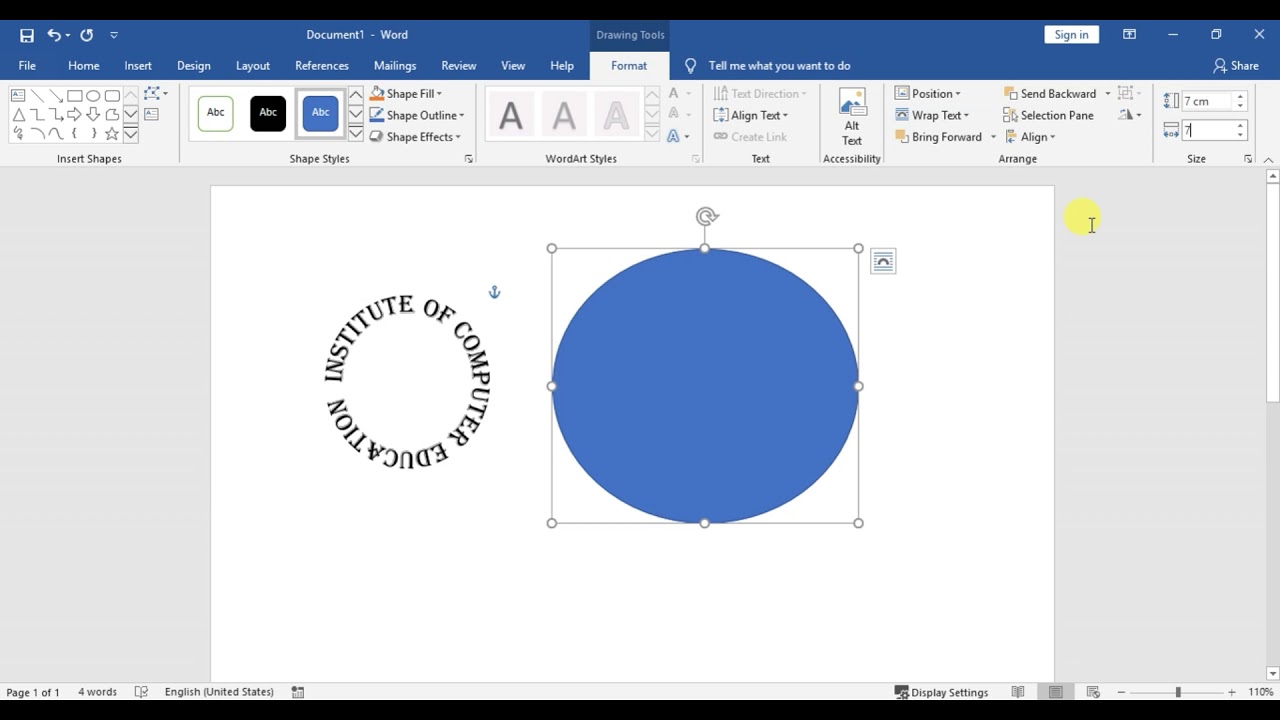Screen dimensions: 1280x720
Task: Switch to the Layout tab
Action: (x=253, y=66)
